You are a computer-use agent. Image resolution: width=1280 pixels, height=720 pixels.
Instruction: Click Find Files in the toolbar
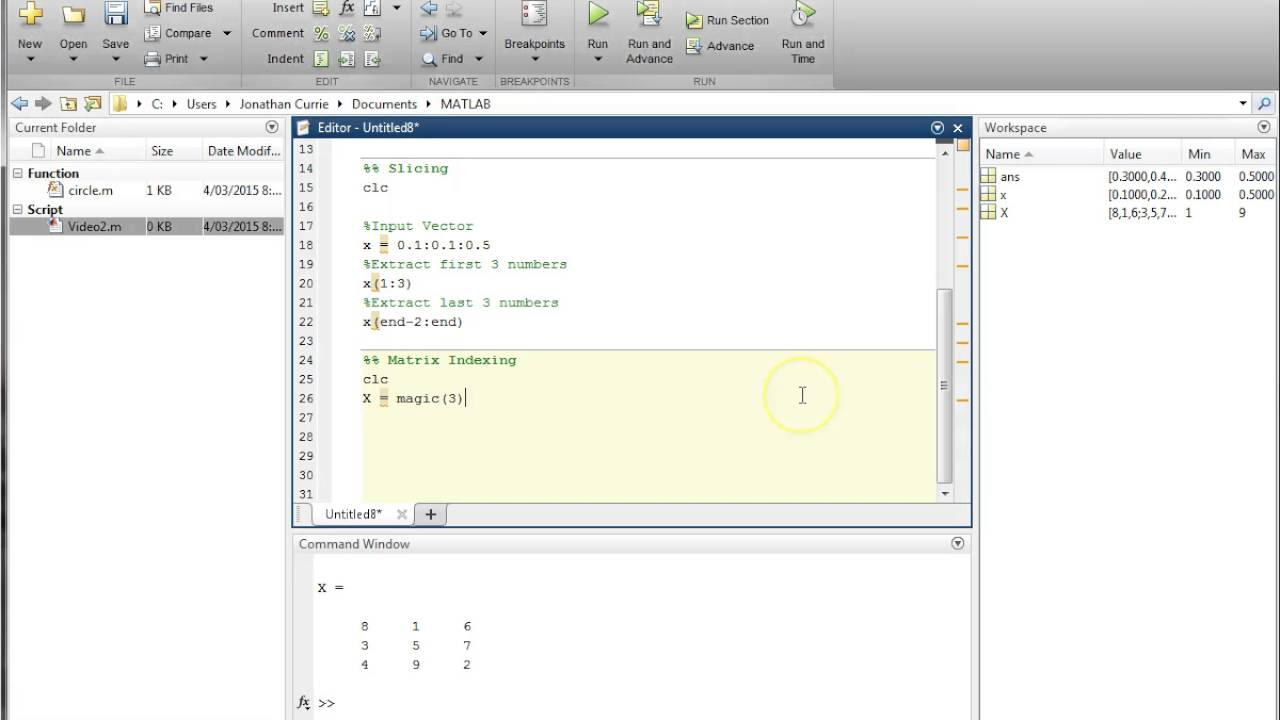(178, 8)
